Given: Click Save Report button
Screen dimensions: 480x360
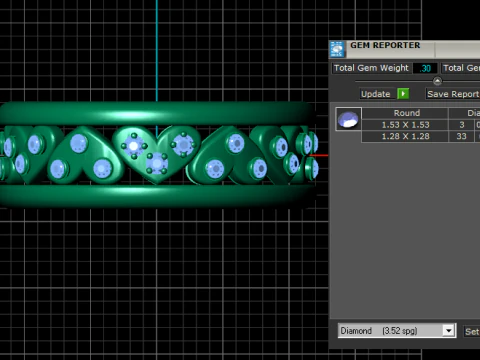Looking at the screenshot, I should click(x=453, y=94).
